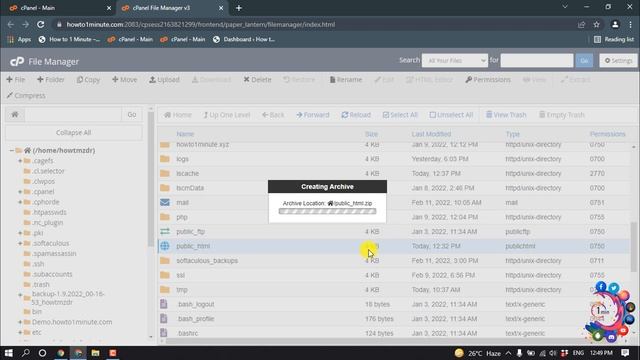The width and height of the screenshot is (640, 360).
Task: Click the ssl folder icon
Action: [165, 275]
